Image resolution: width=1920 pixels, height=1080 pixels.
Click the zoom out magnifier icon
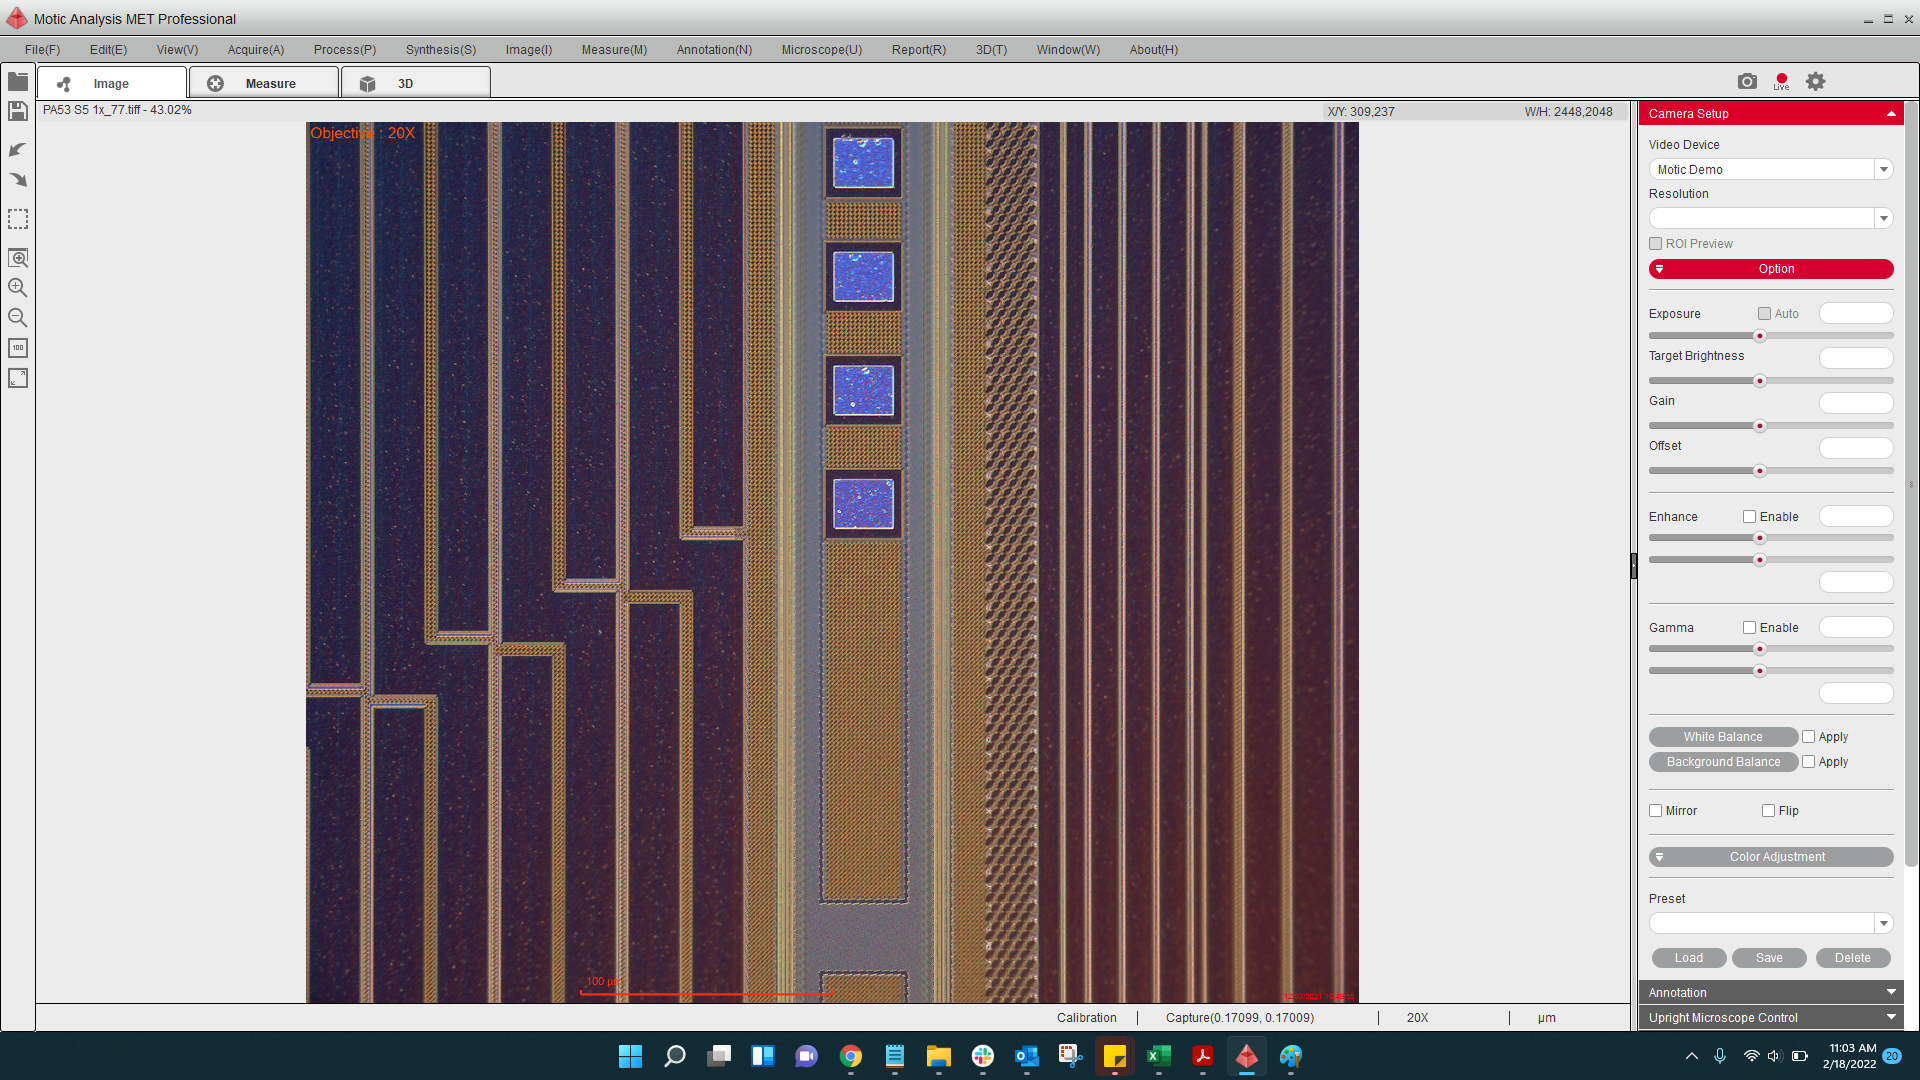(18, 318)
